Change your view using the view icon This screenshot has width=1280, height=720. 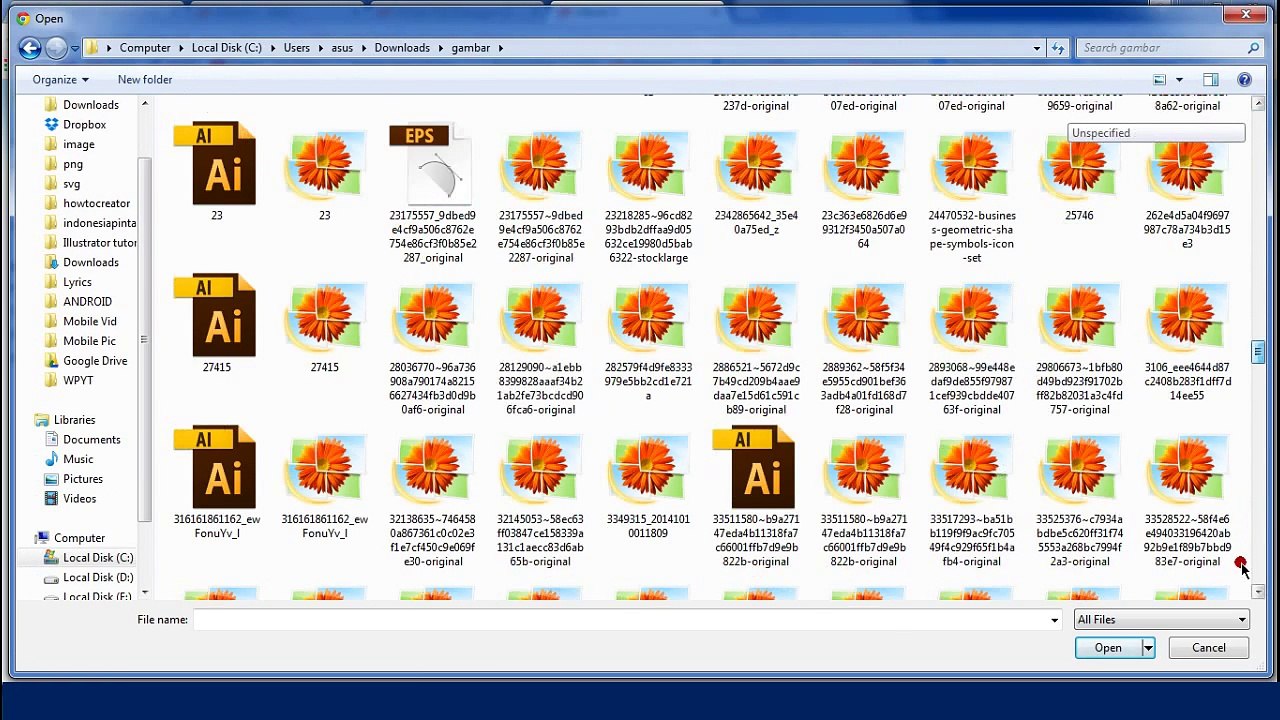click(x=1160, y=79)
